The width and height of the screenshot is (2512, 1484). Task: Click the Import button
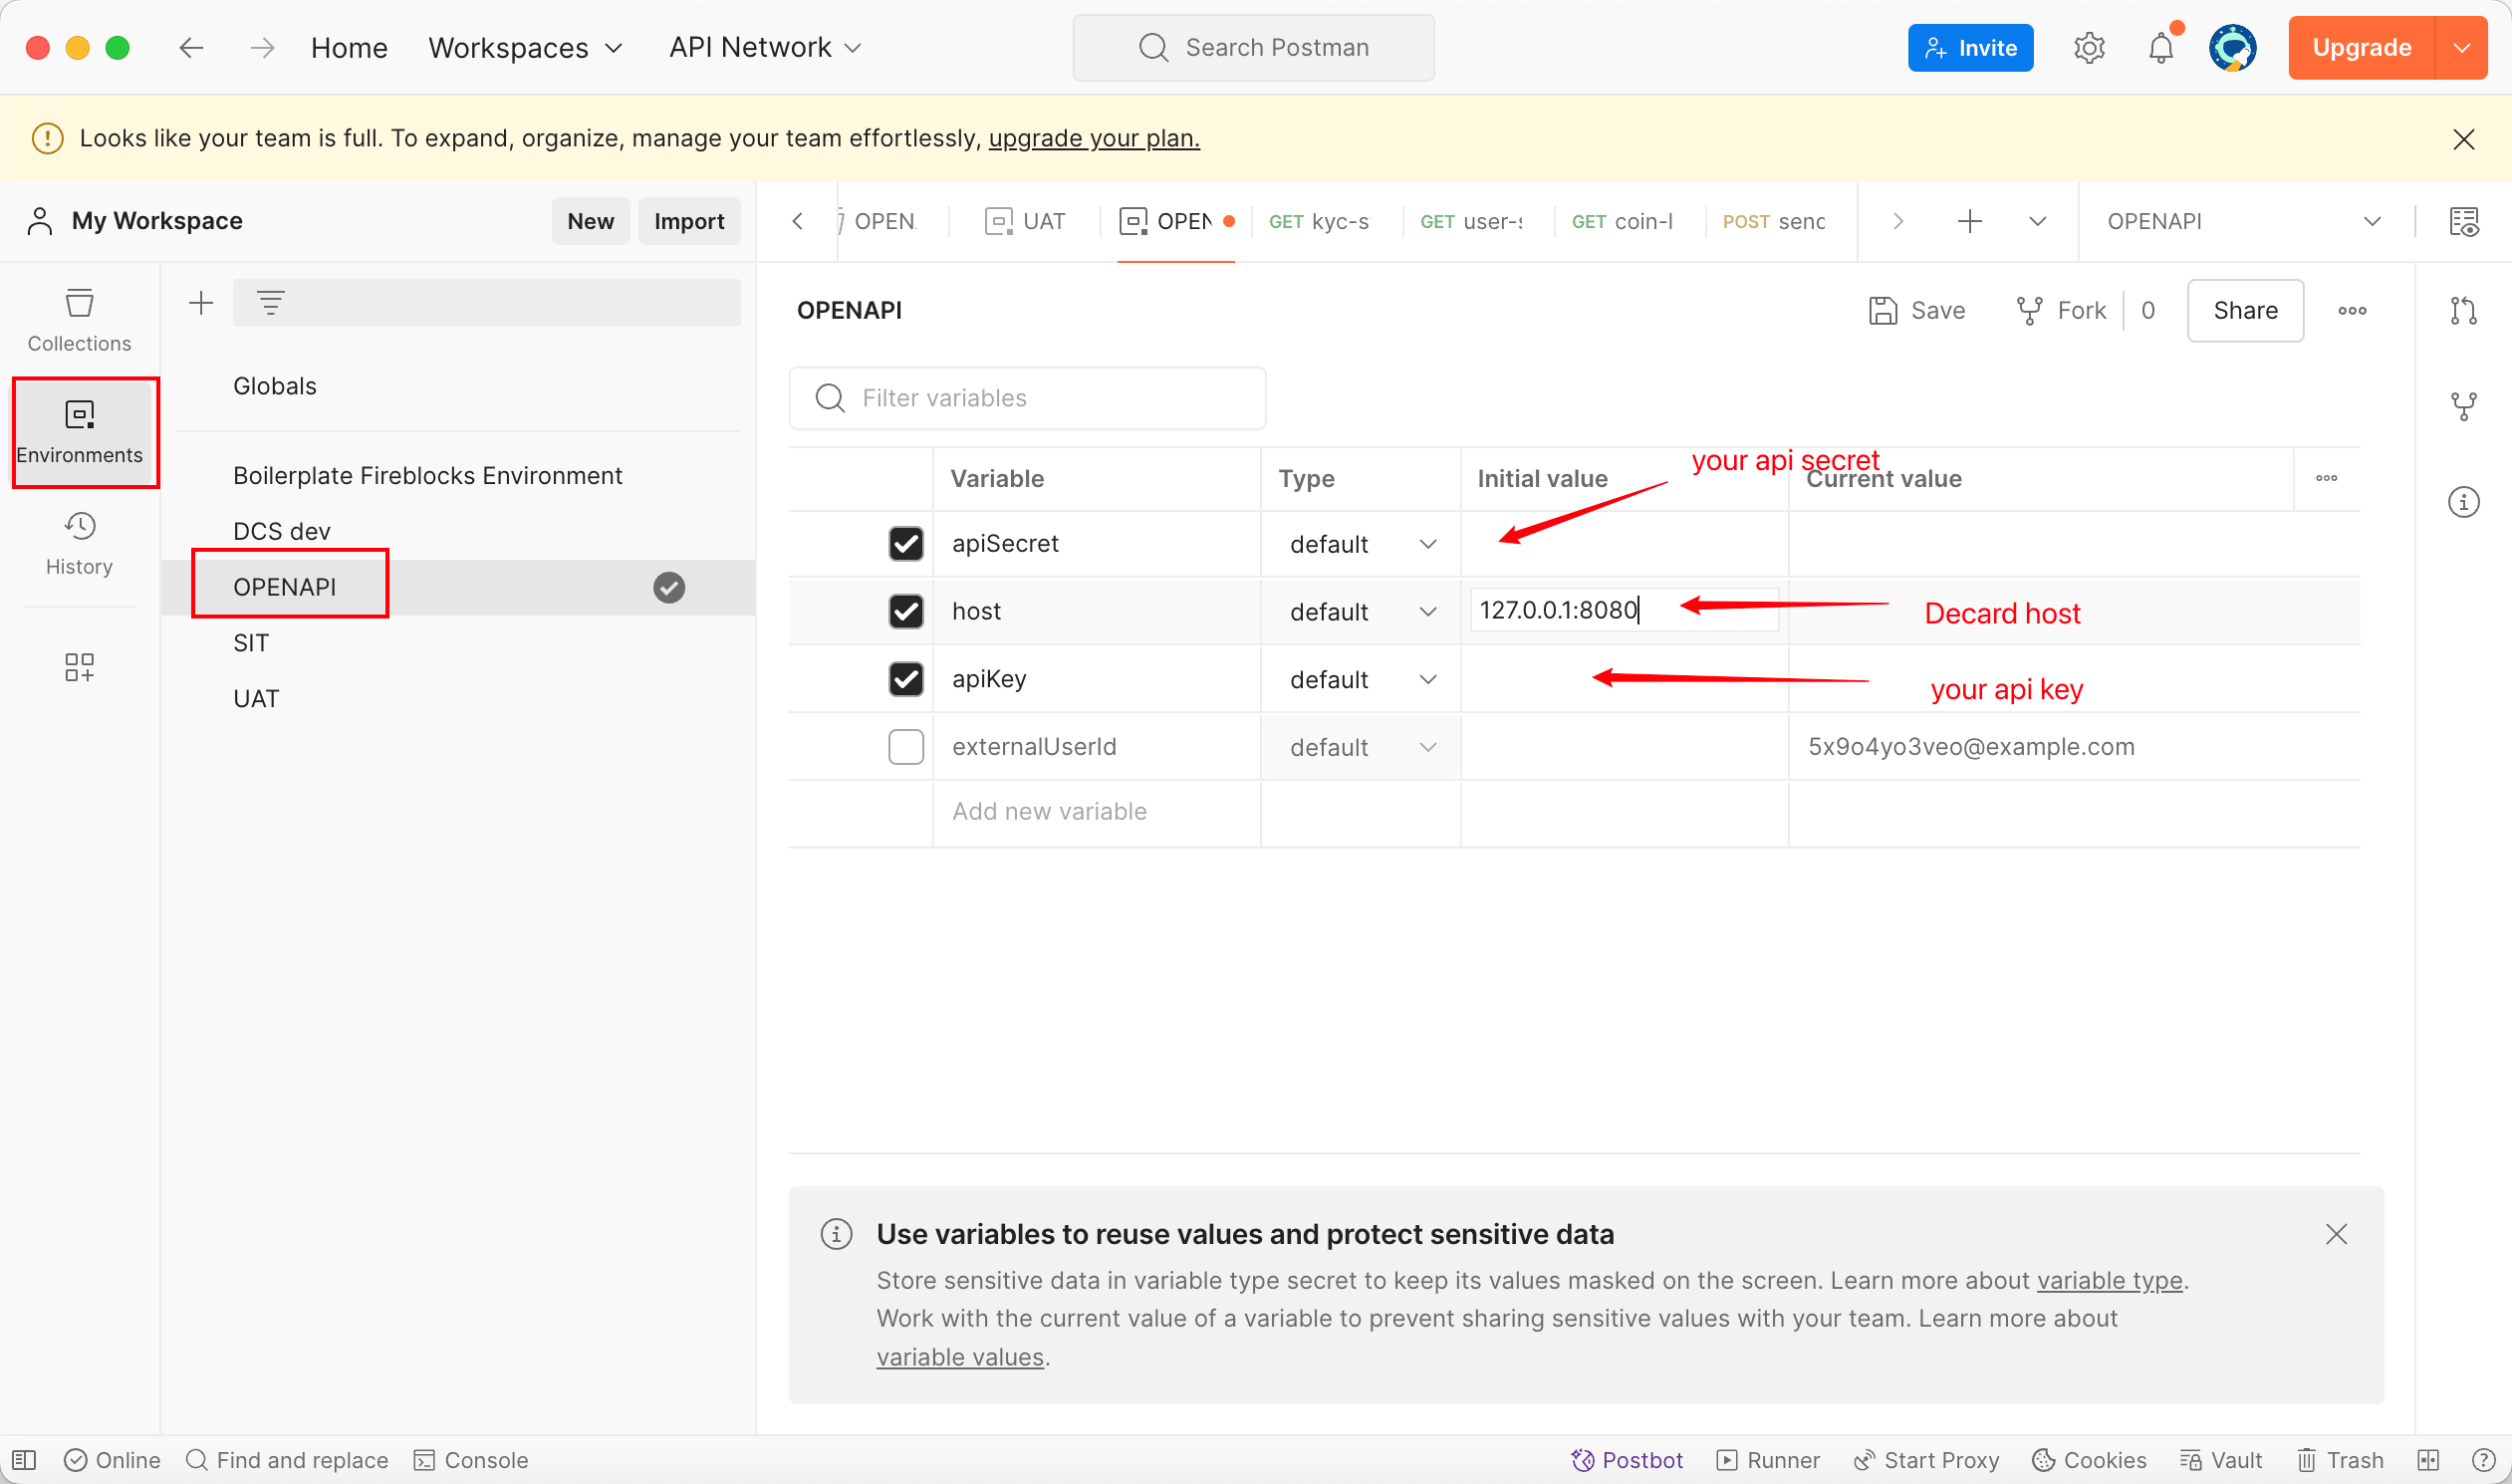point(689,221)
